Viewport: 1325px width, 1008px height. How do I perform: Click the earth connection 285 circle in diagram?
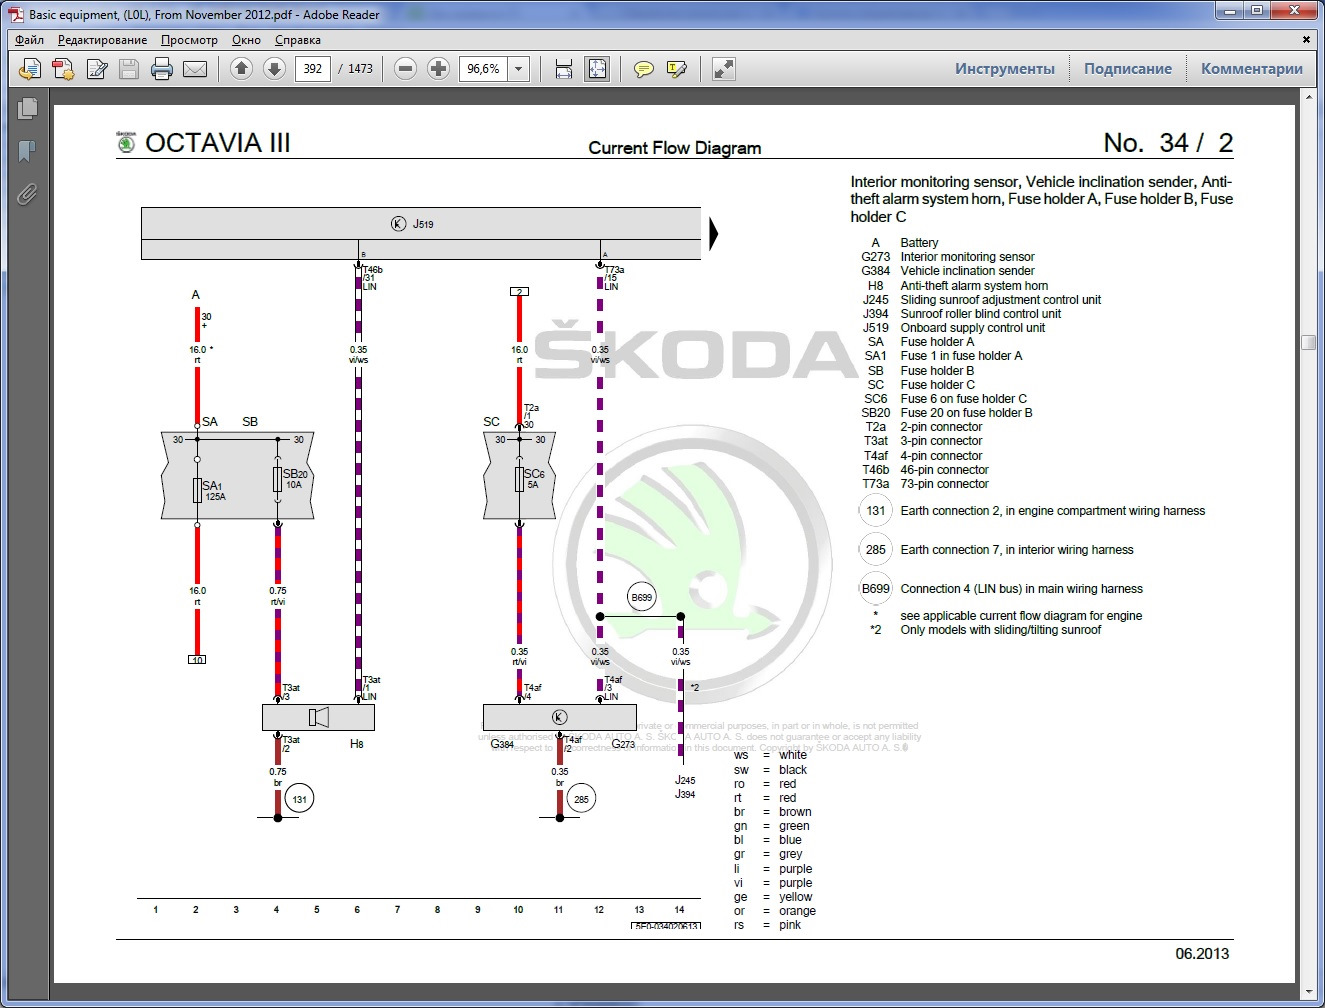pos(581,799)
